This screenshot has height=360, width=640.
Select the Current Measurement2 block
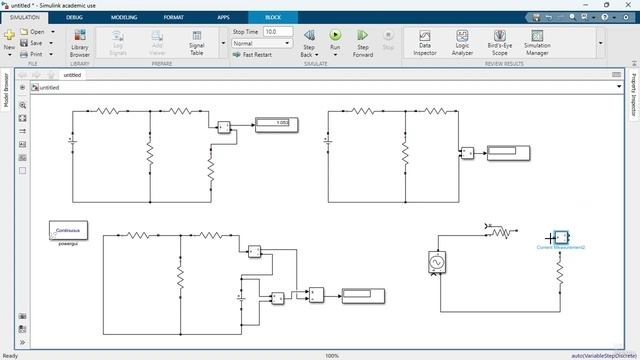point(562,237)
